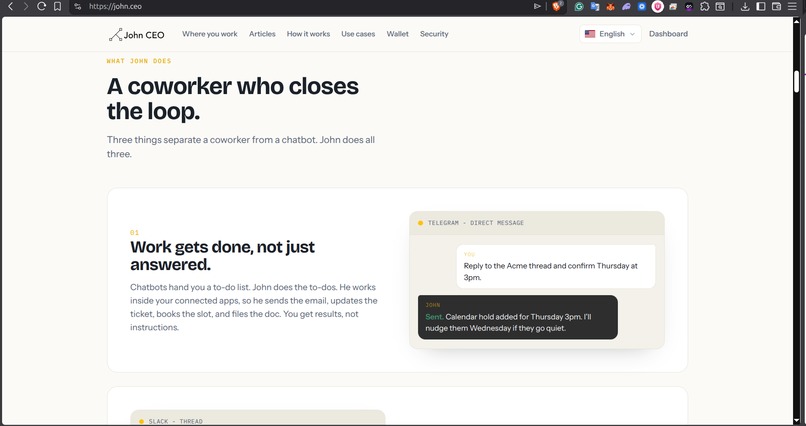806x426 pixels.
Task: Click the page vertical scrollbar thumb
Action: coord(796,81)
